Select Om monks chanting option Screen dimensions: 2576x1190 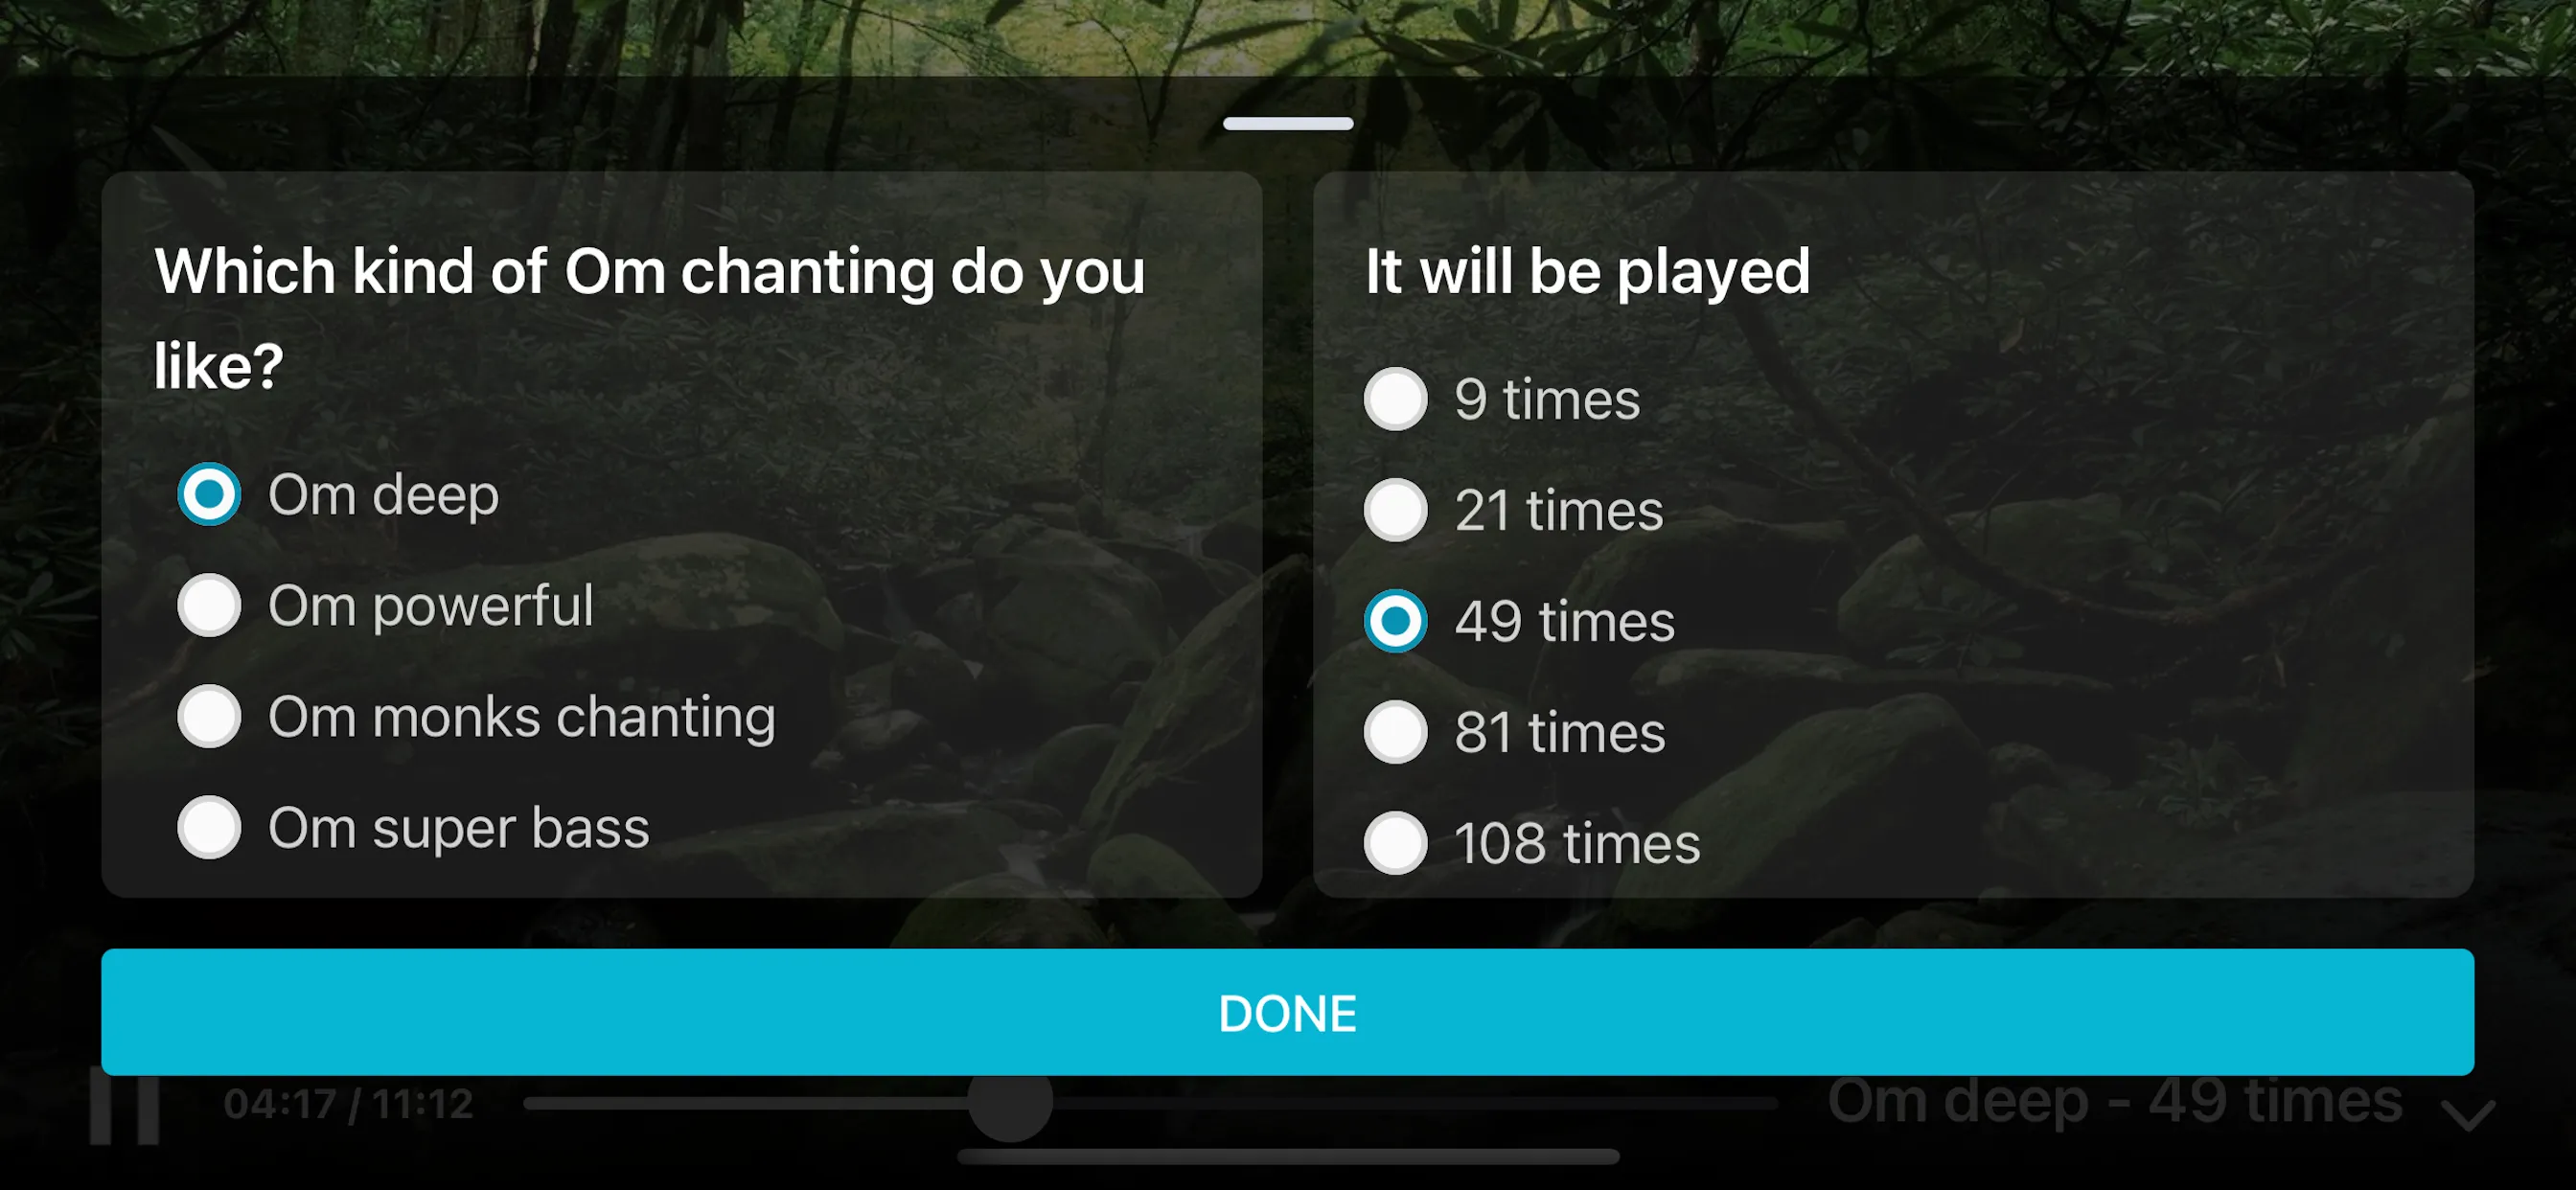(x=210, y=717)
